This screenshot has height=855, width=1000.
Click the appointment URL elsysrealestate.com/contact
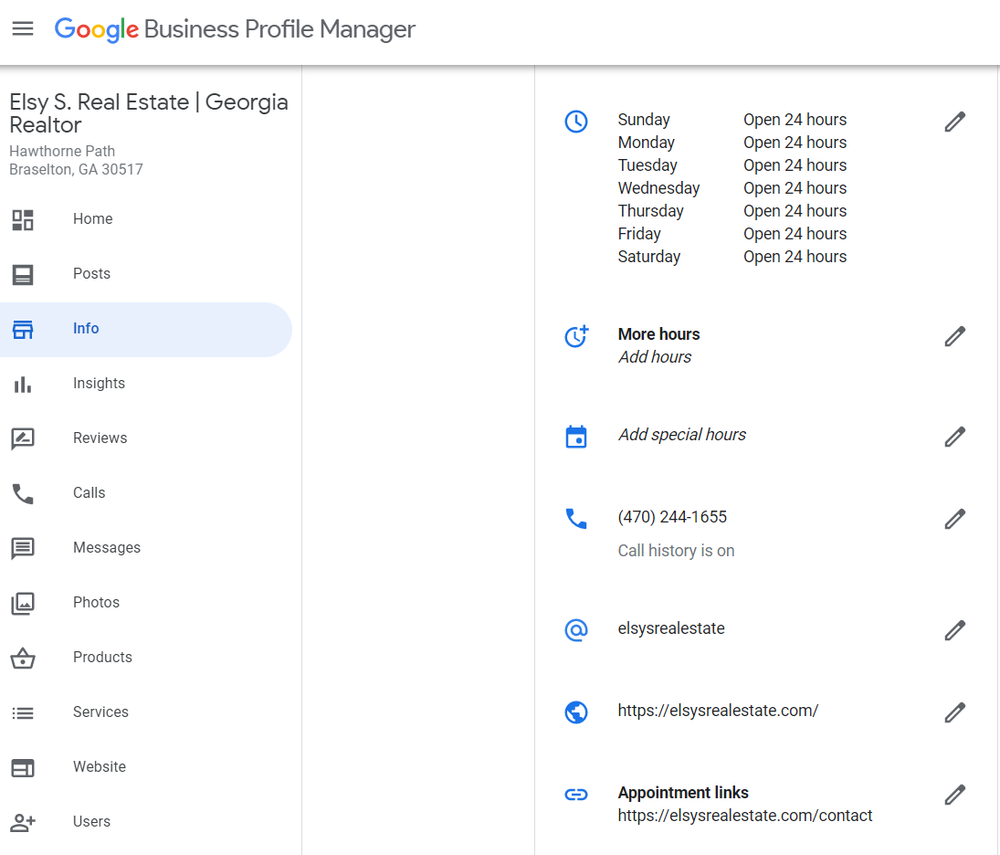pos(745,816)
